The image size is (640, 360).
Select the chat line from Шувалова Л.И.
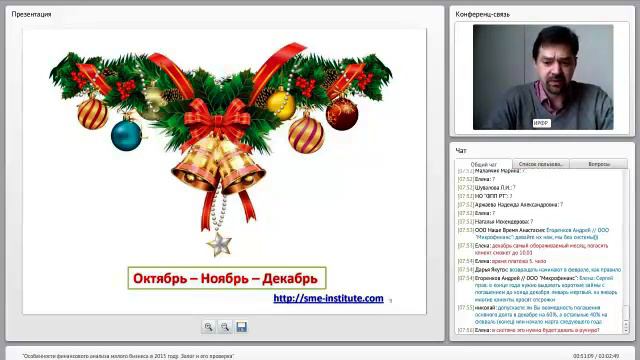(x=486, y=188)
